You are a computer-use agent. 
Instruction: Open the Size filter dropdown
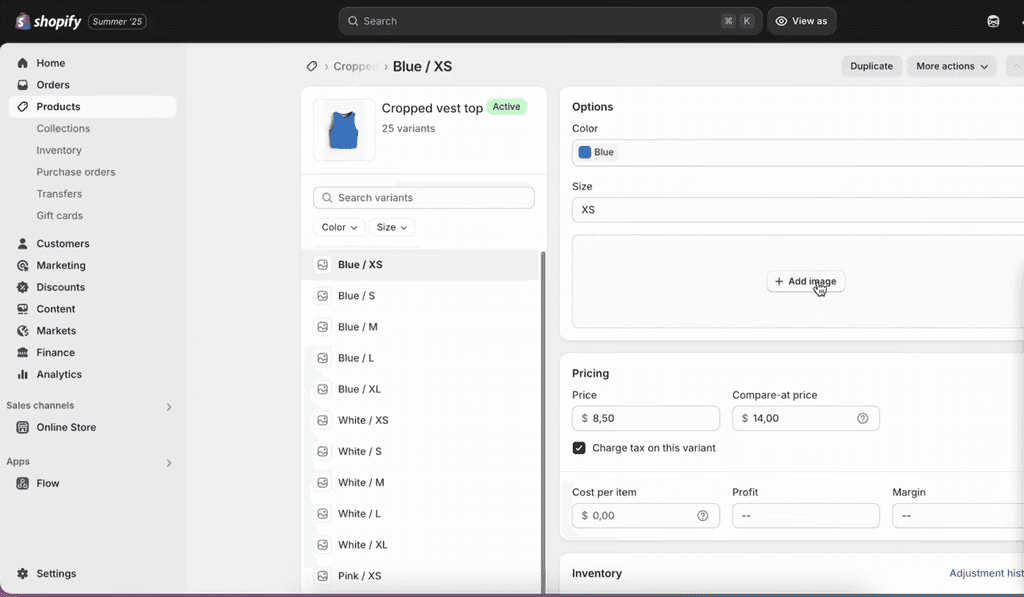391,227
